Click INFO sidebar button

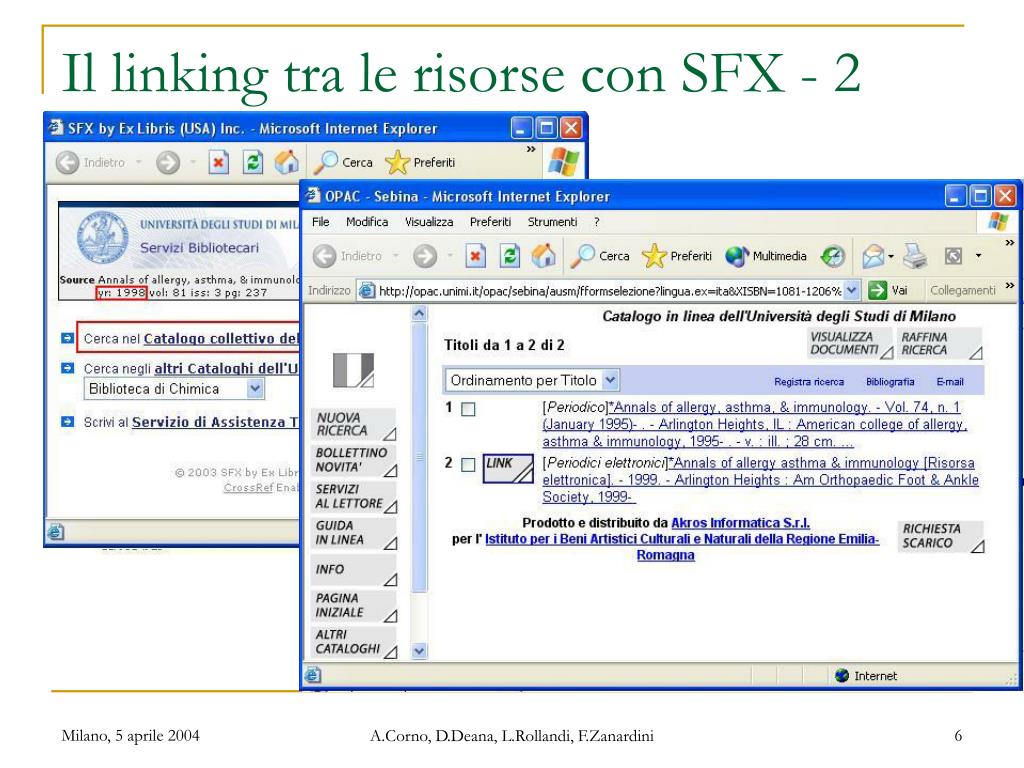(355, 569)
